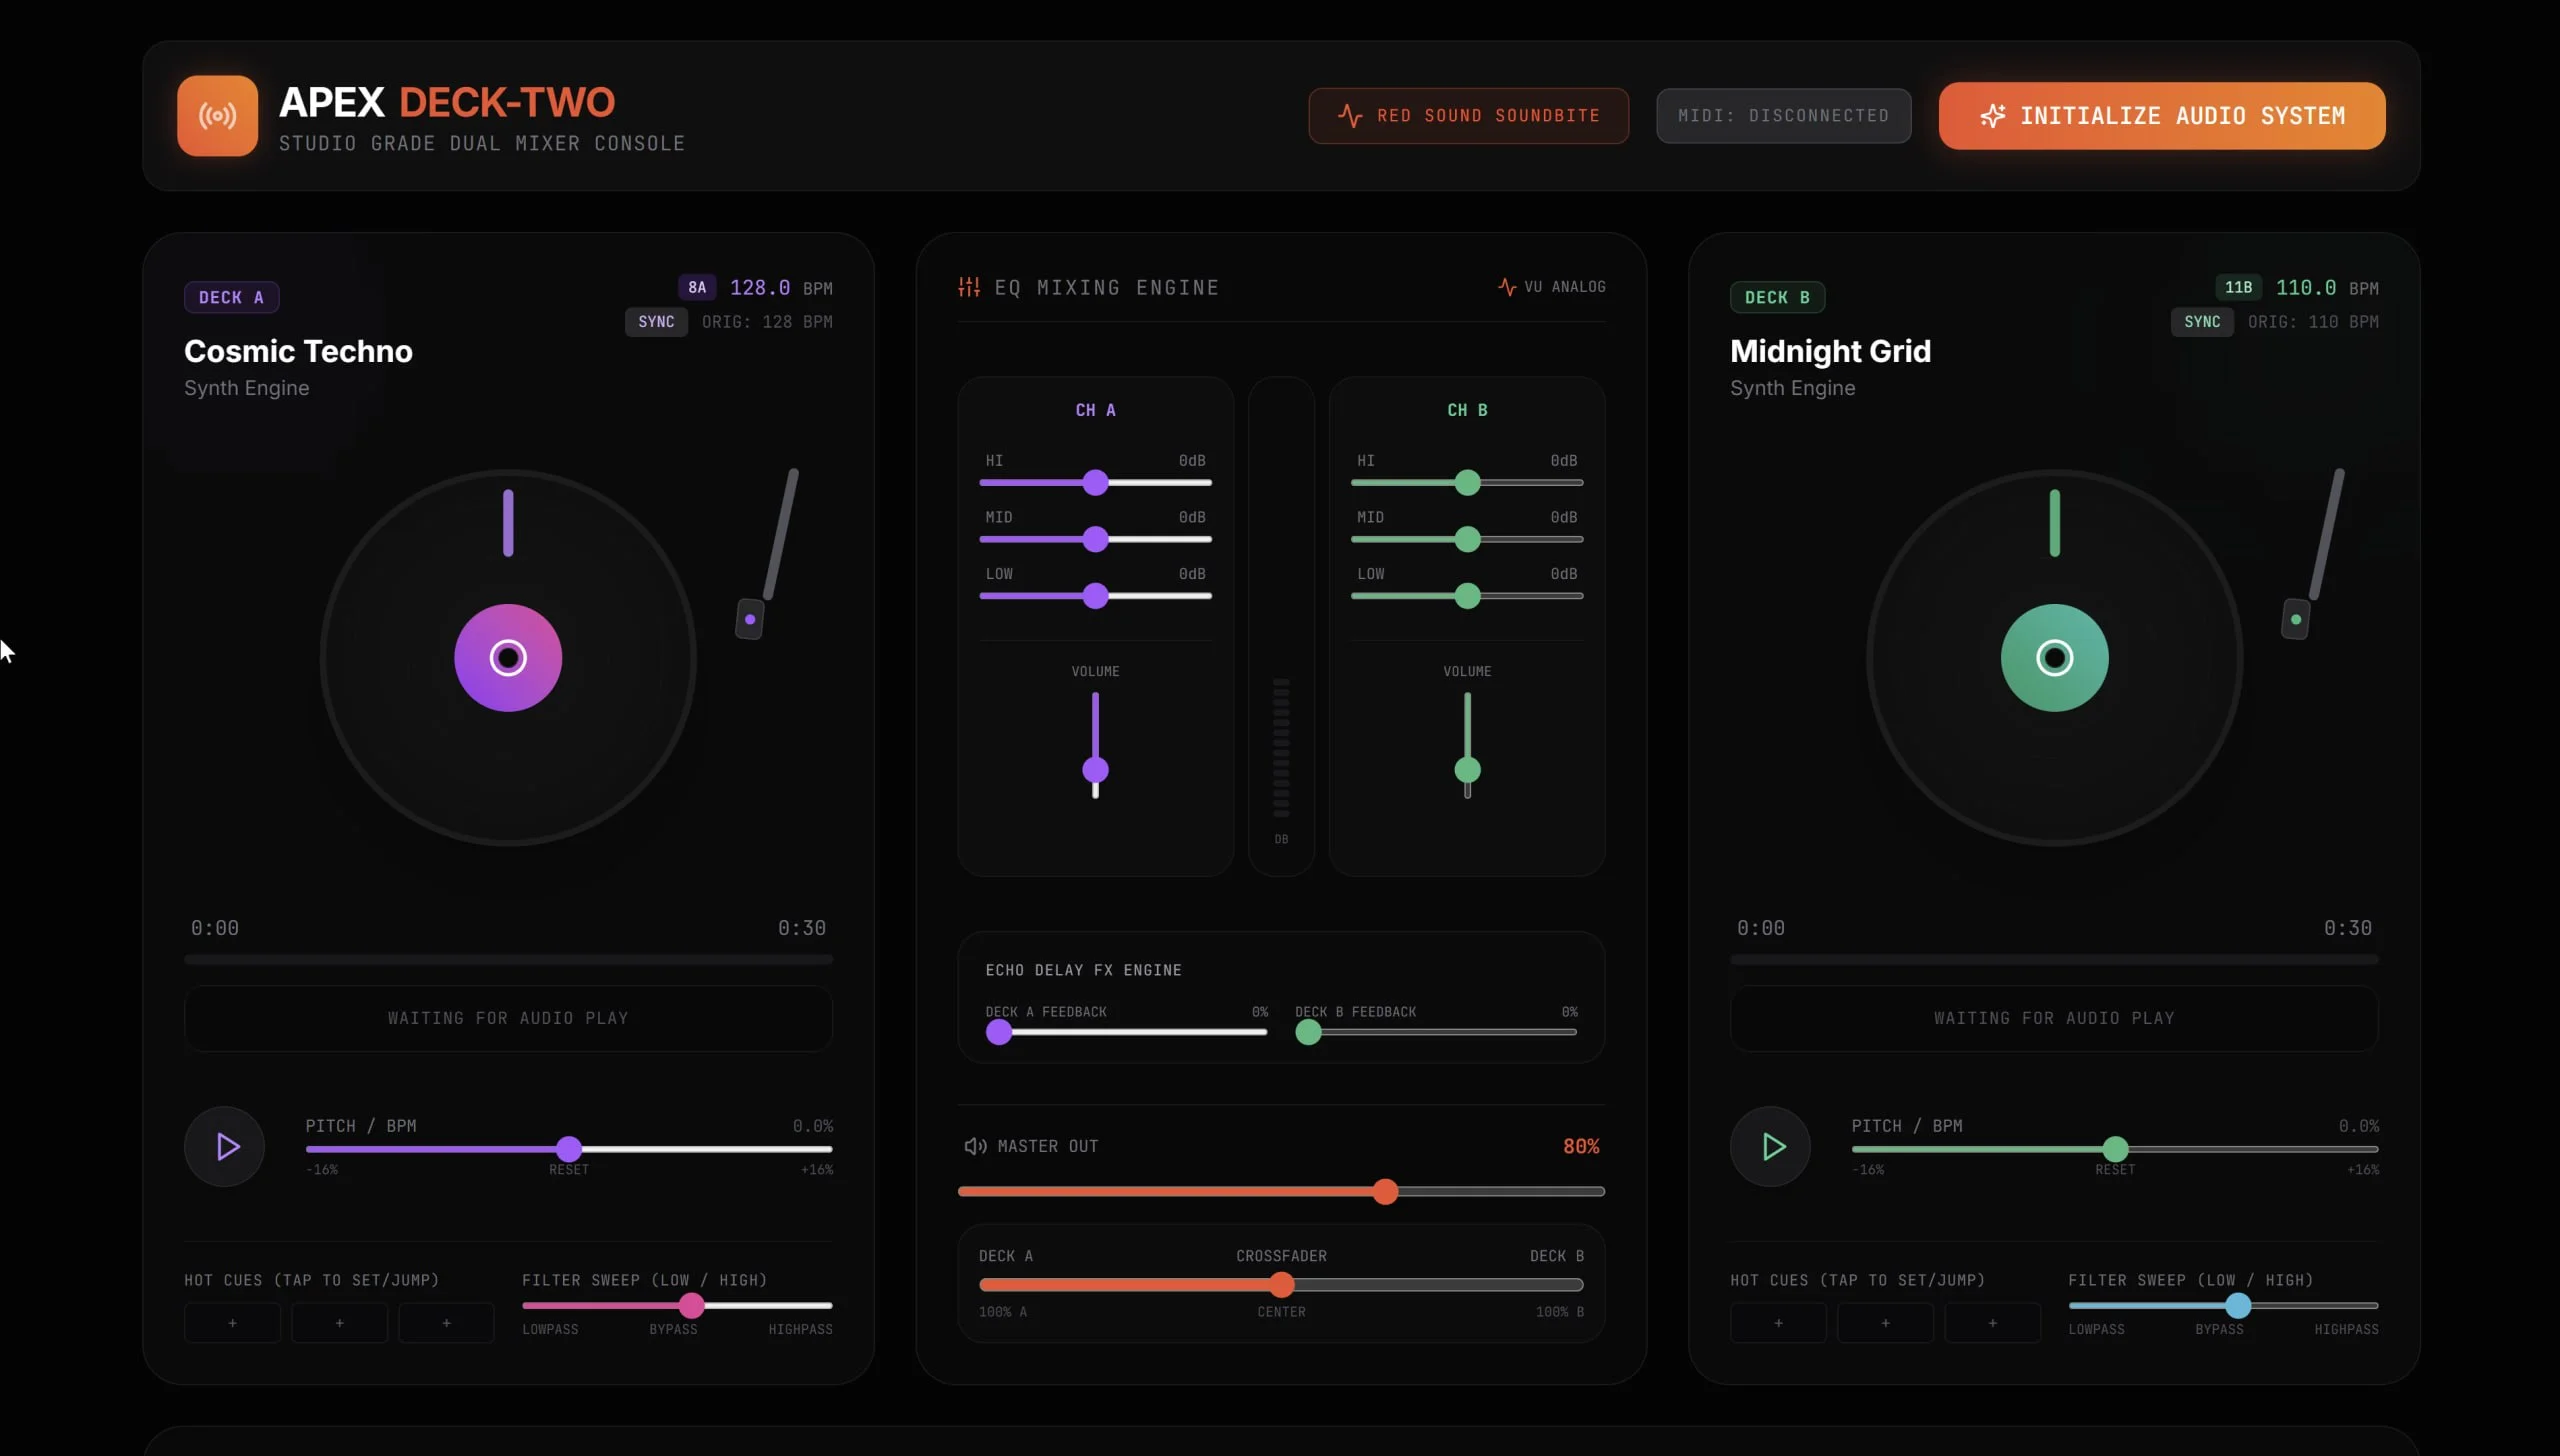Click the 100% A crossfader label
The image size is (2560, 1456).
pyautogui.click(x=1002, y=1312)
